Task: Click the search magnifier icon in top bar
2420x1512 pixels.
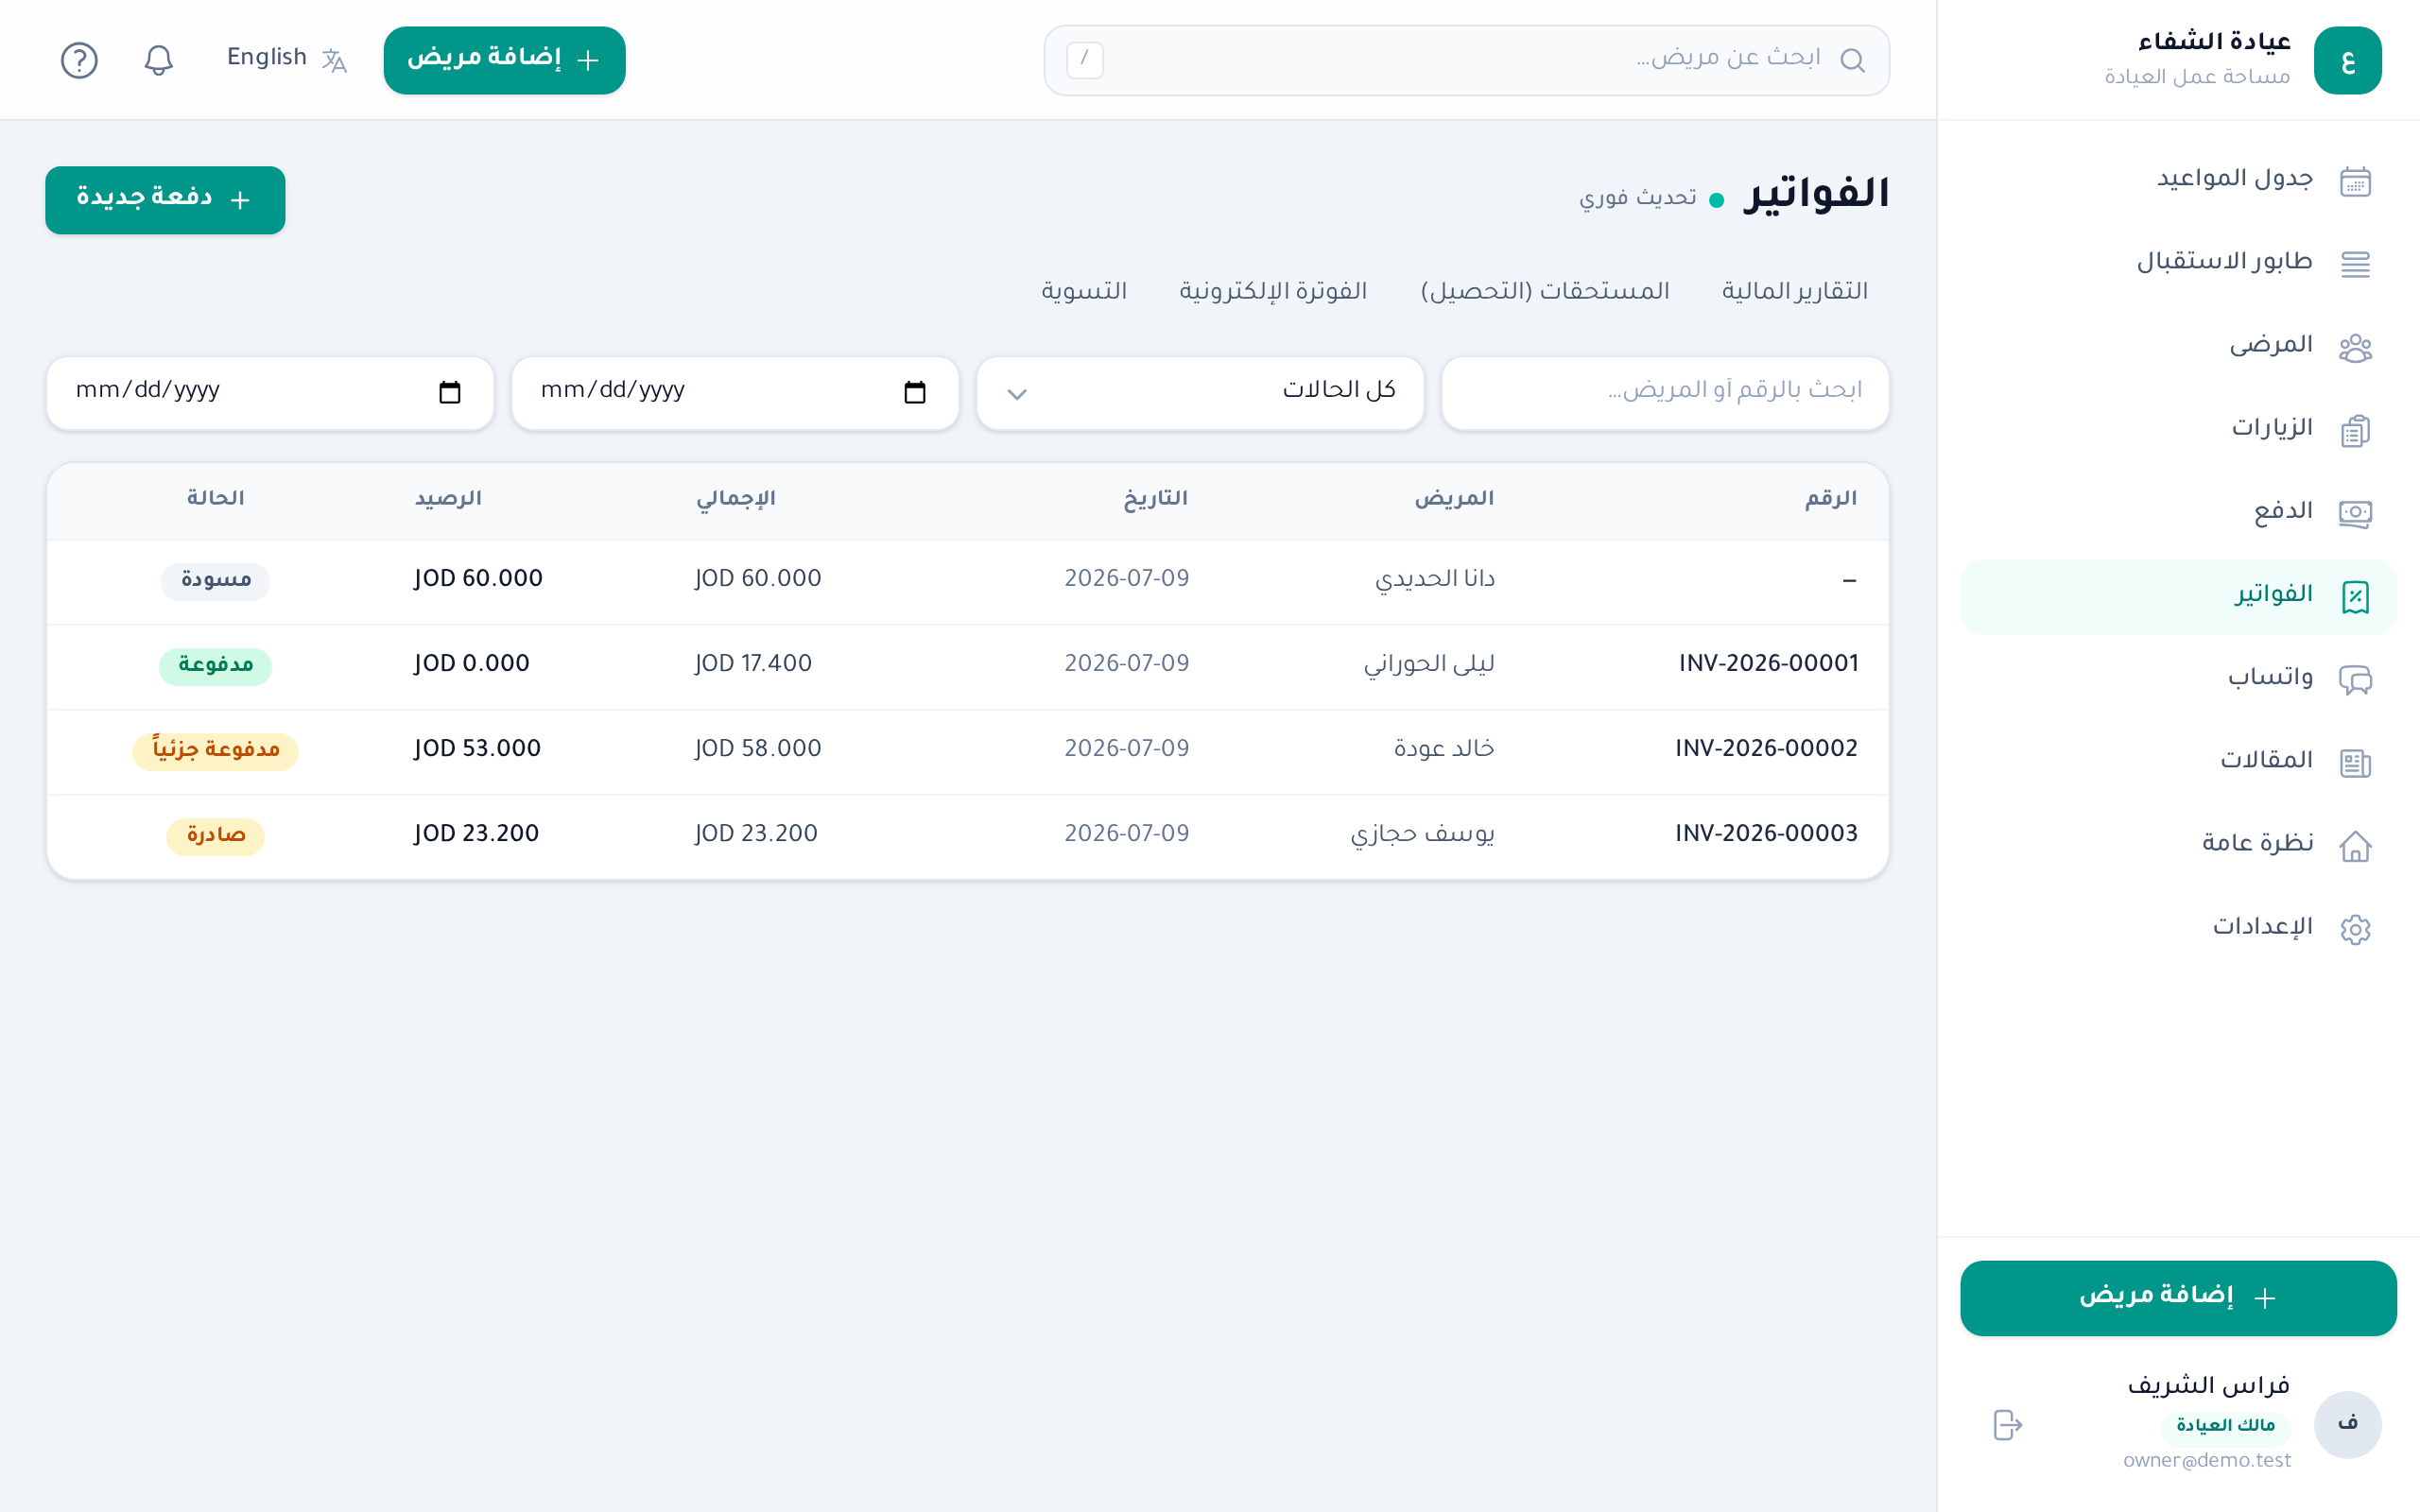Action: click(1852, 60)
